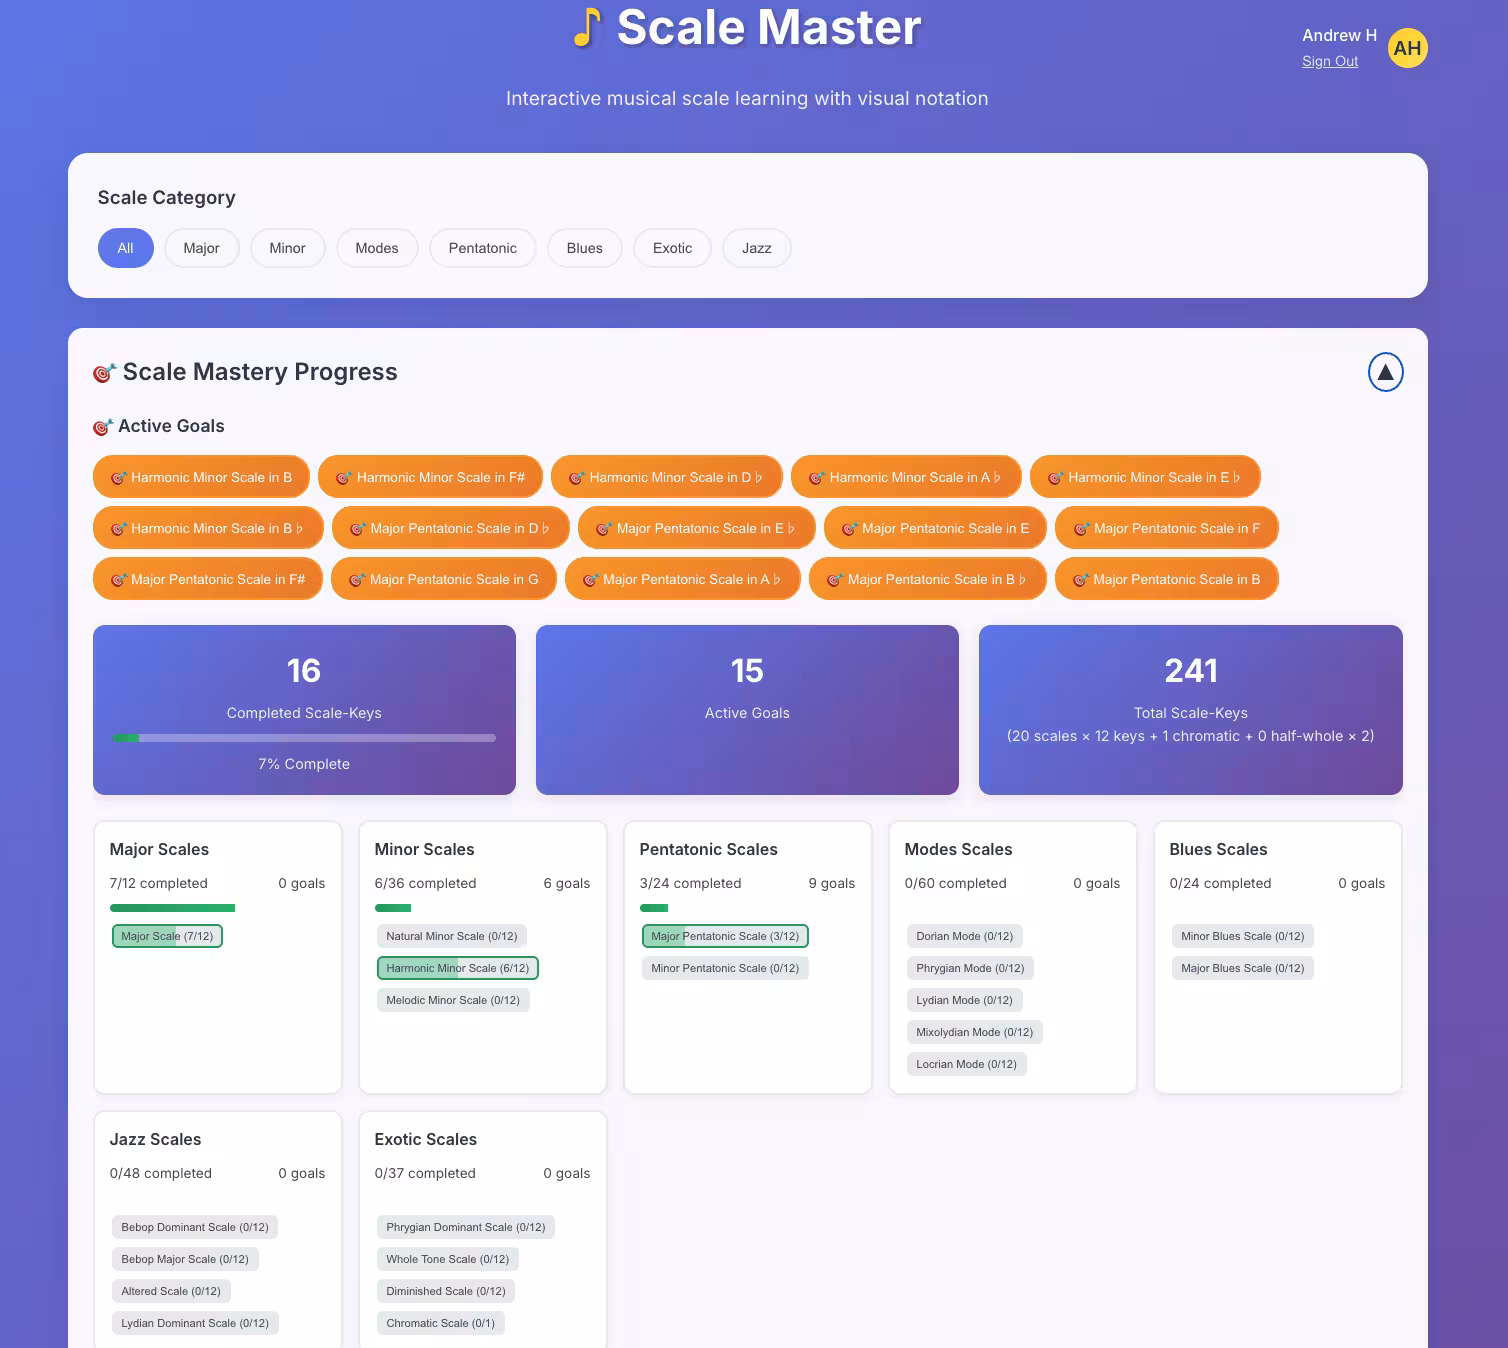Click the 7% Complete progress bar
The width and height of the screenshot is (1508, 1348).
pos(303,738)
